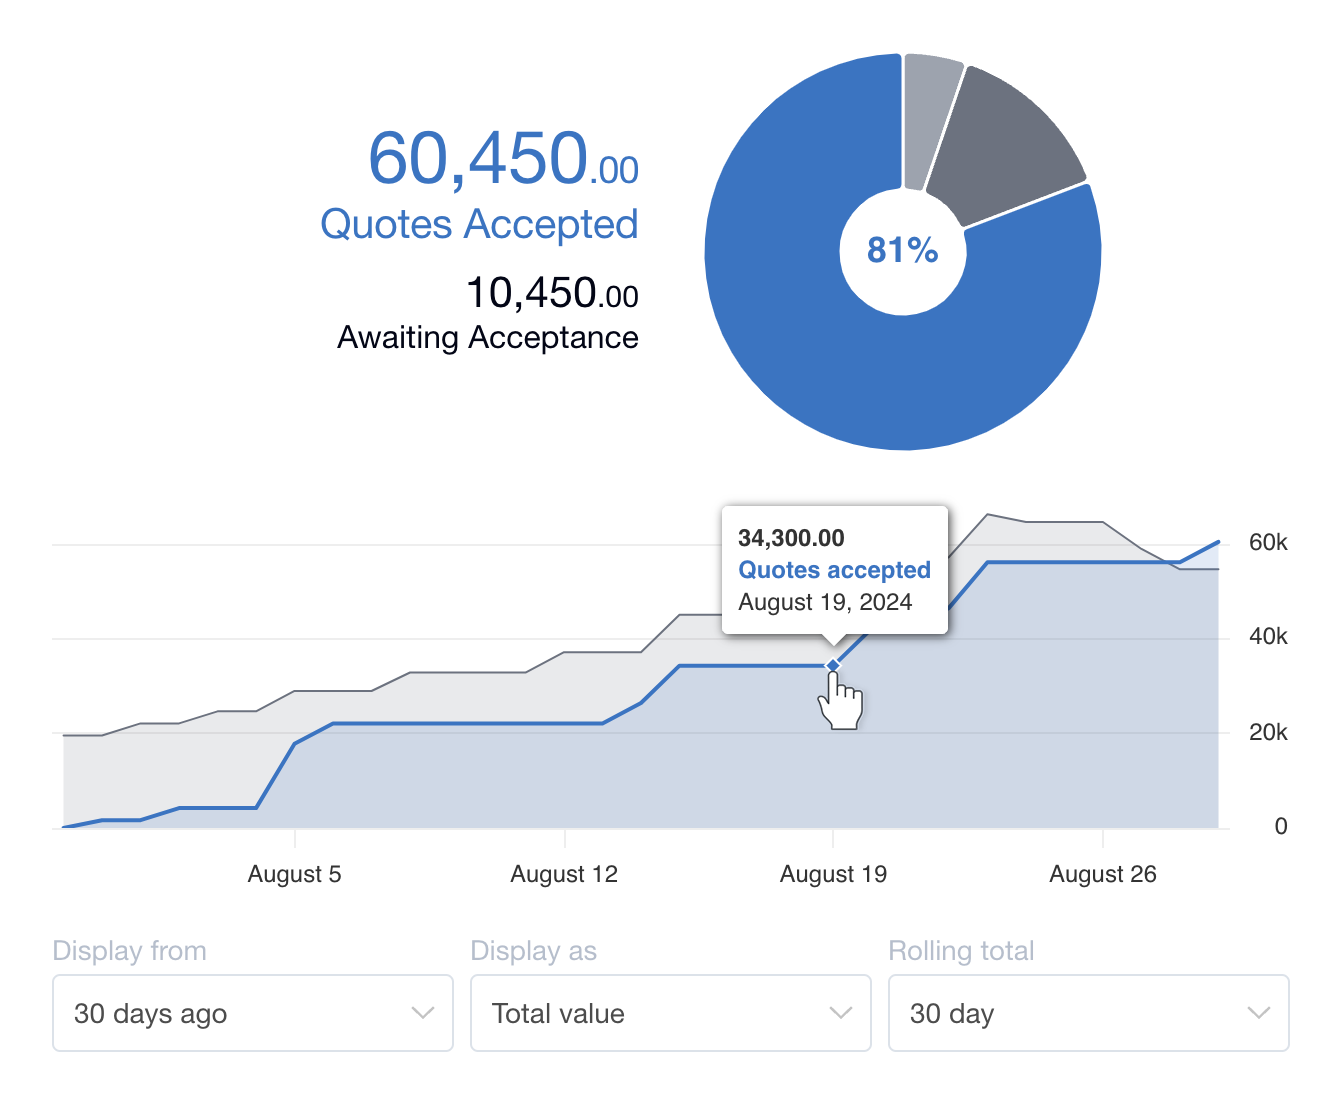
Task: Click the 'Rolling total' field label
Action: (x=961, y=951)
